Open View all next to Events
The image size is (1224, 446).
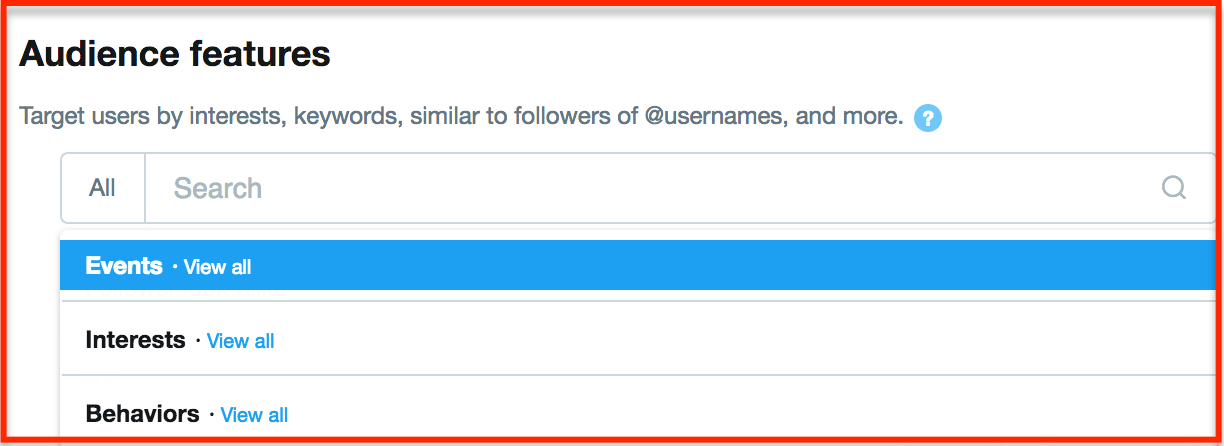pyautogui.click(x=217, y=267)
